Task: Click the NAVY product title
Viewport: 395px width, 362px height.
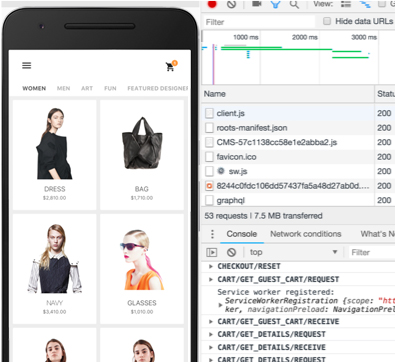Action: point(54,303)
